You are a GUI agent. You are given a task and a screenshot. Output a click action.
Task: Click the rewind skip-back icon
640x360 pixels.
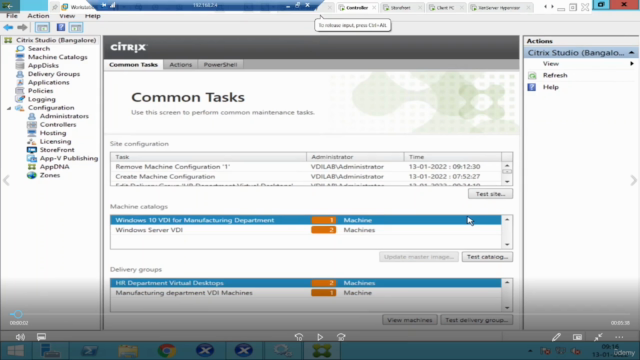299,337
